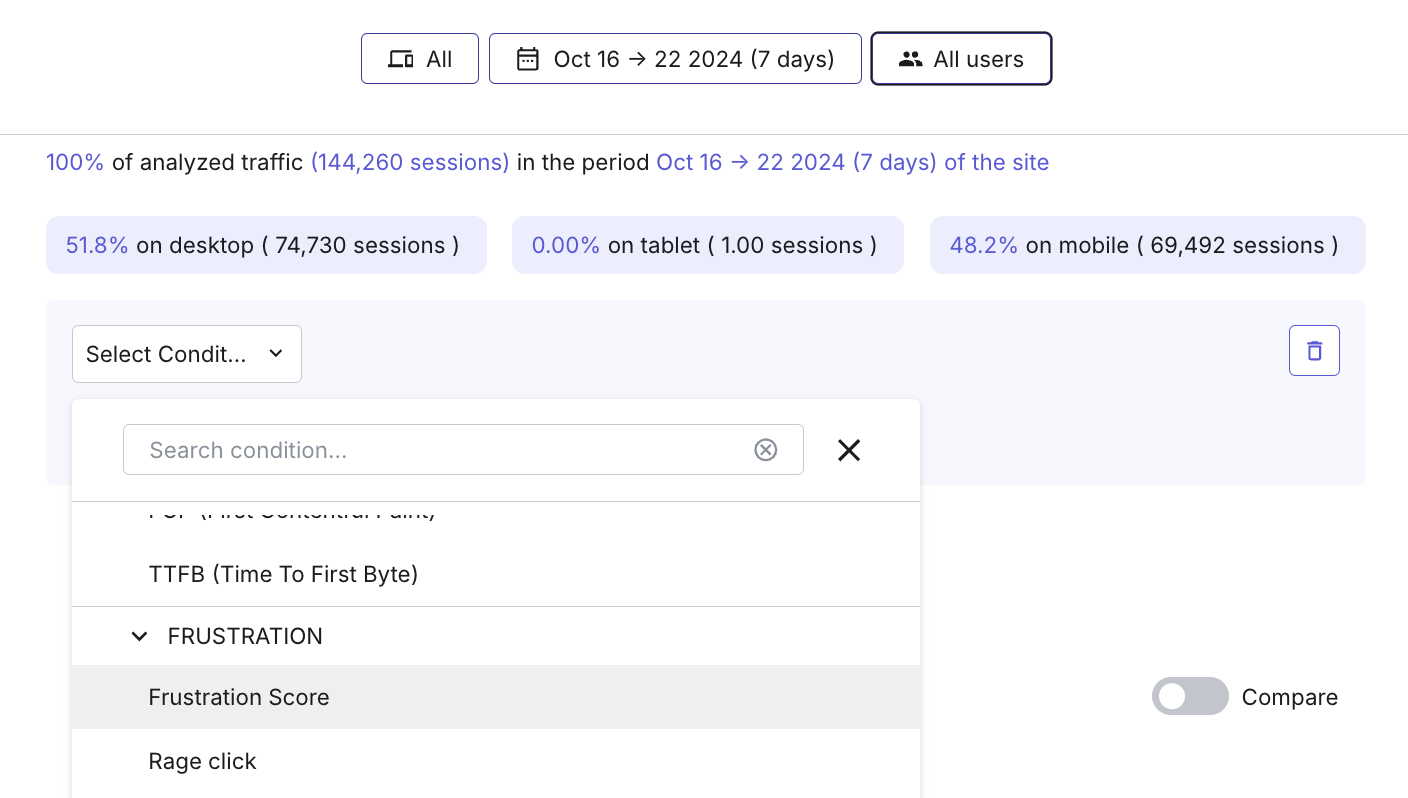This screenshot has width=1408, height=798.
Task: Open the Oct 16 → 22 2024 date picker
Action: tap(675, 59)
